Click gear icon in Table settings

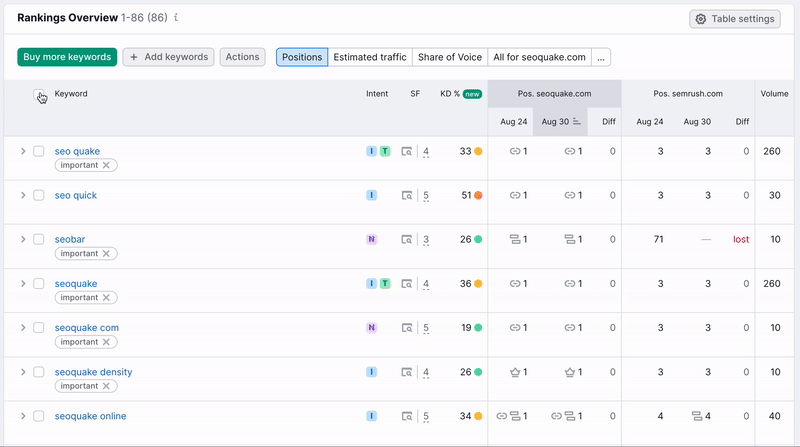coord(701,19)
